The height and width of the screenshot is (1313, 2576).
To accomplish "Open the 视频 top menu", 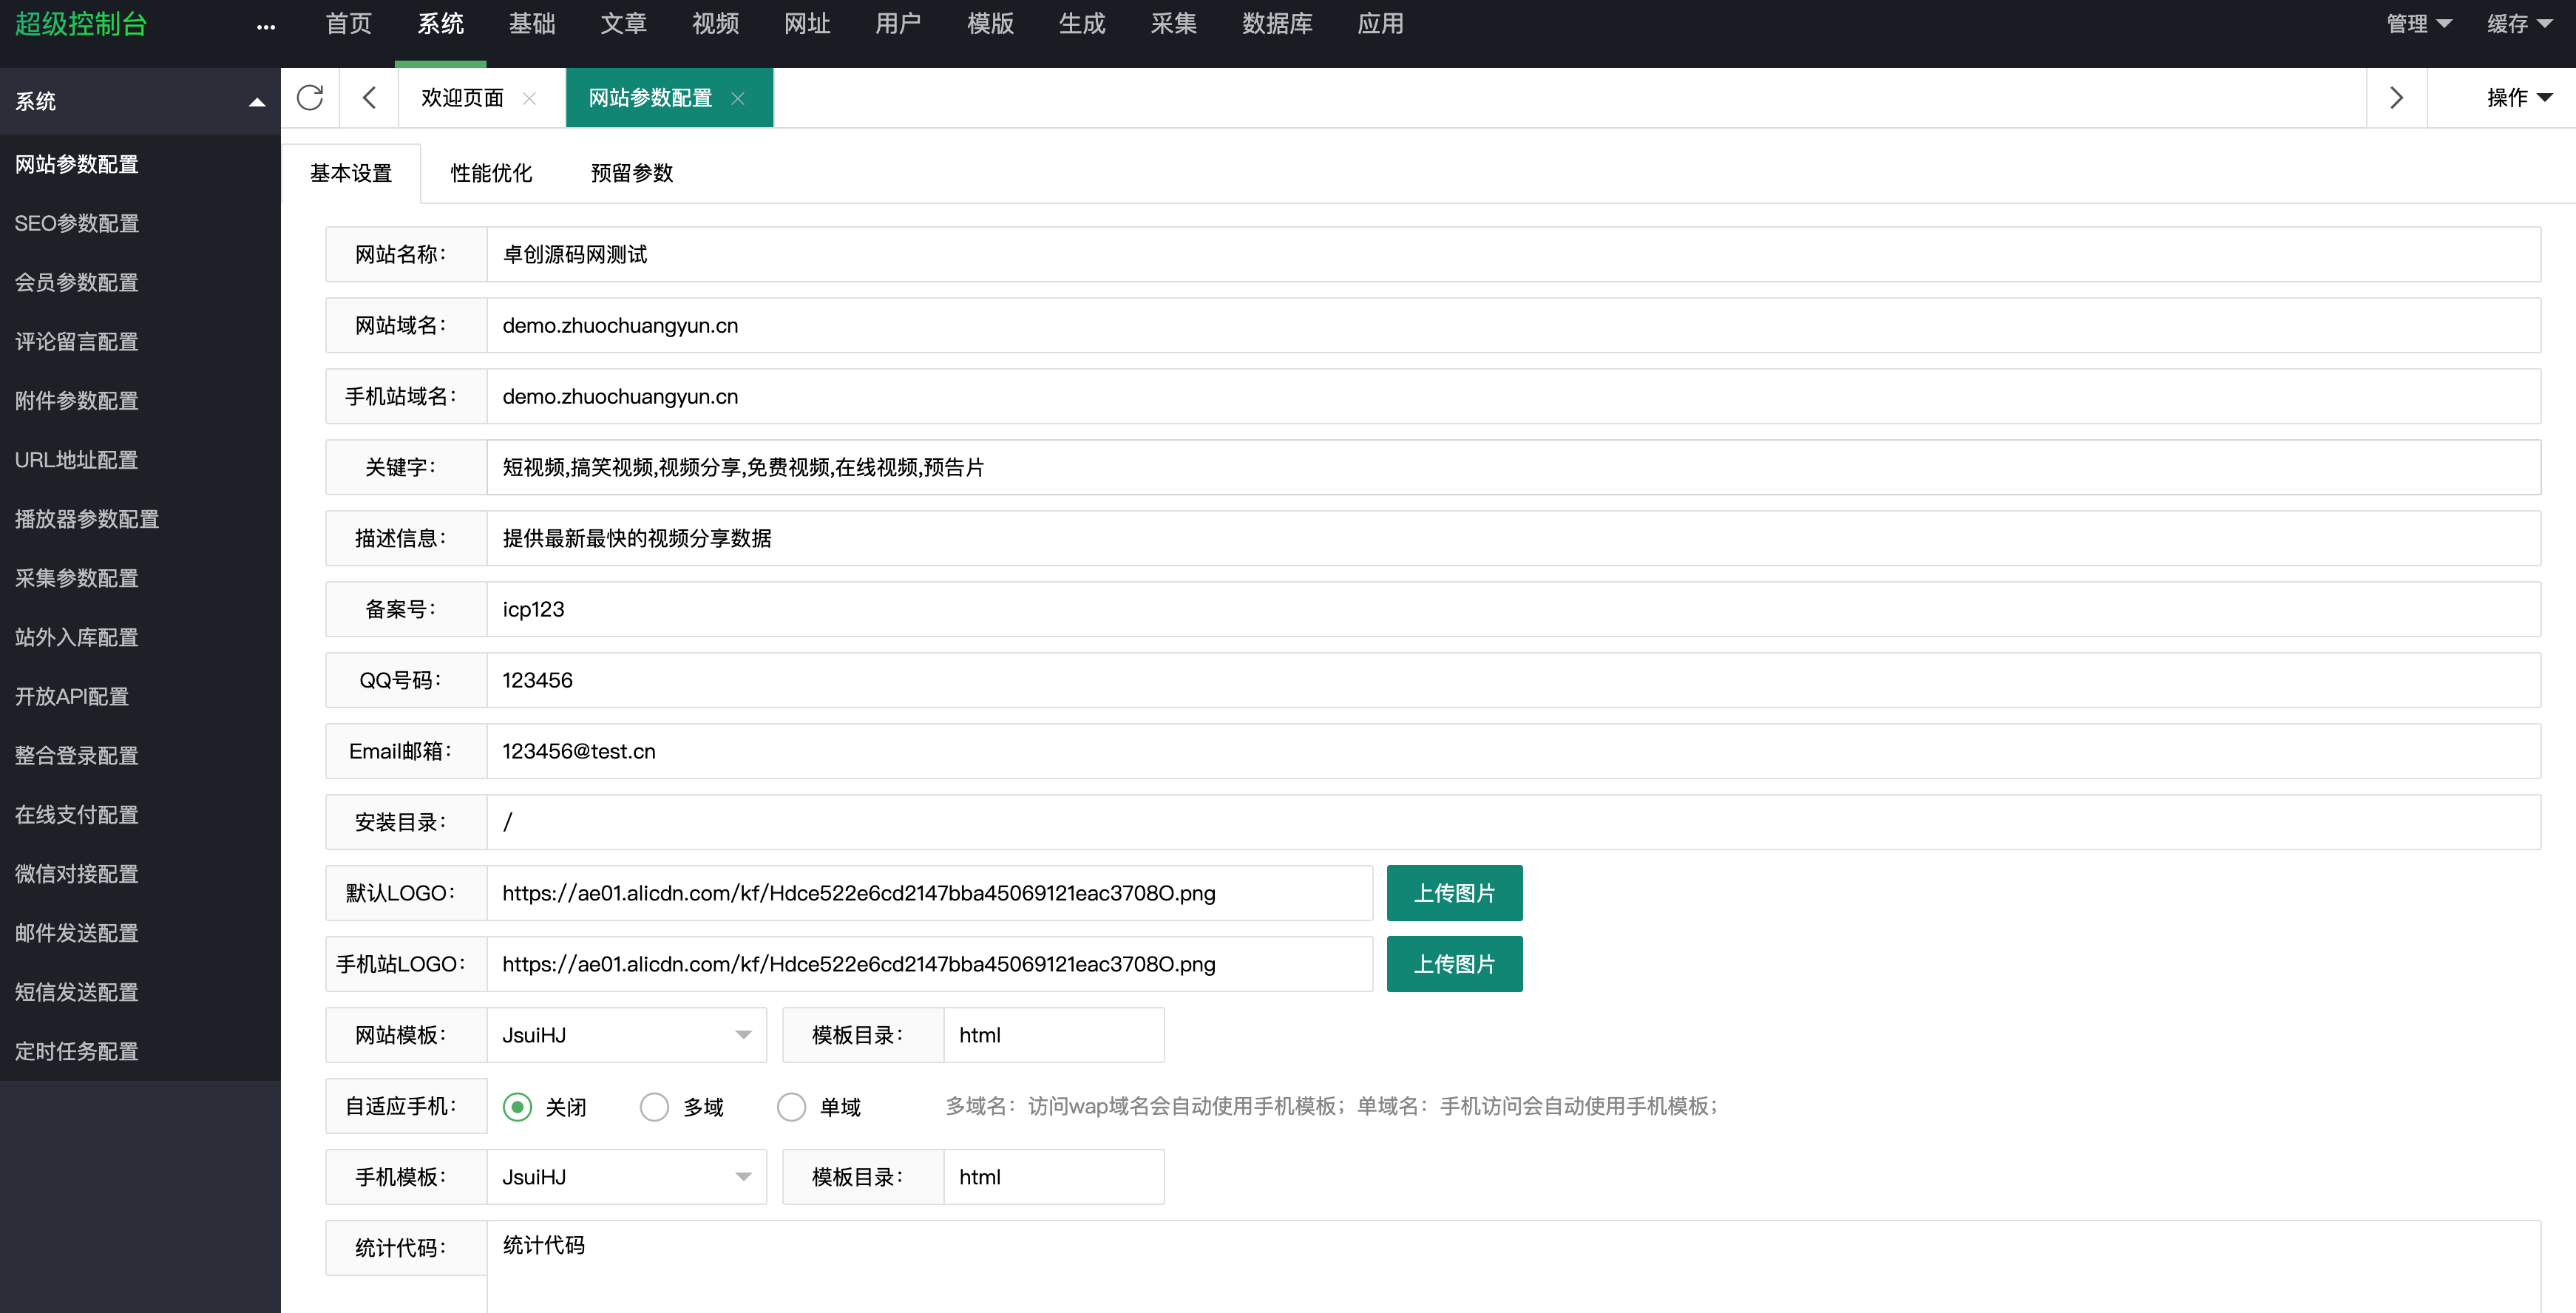I will click(715, 24).
